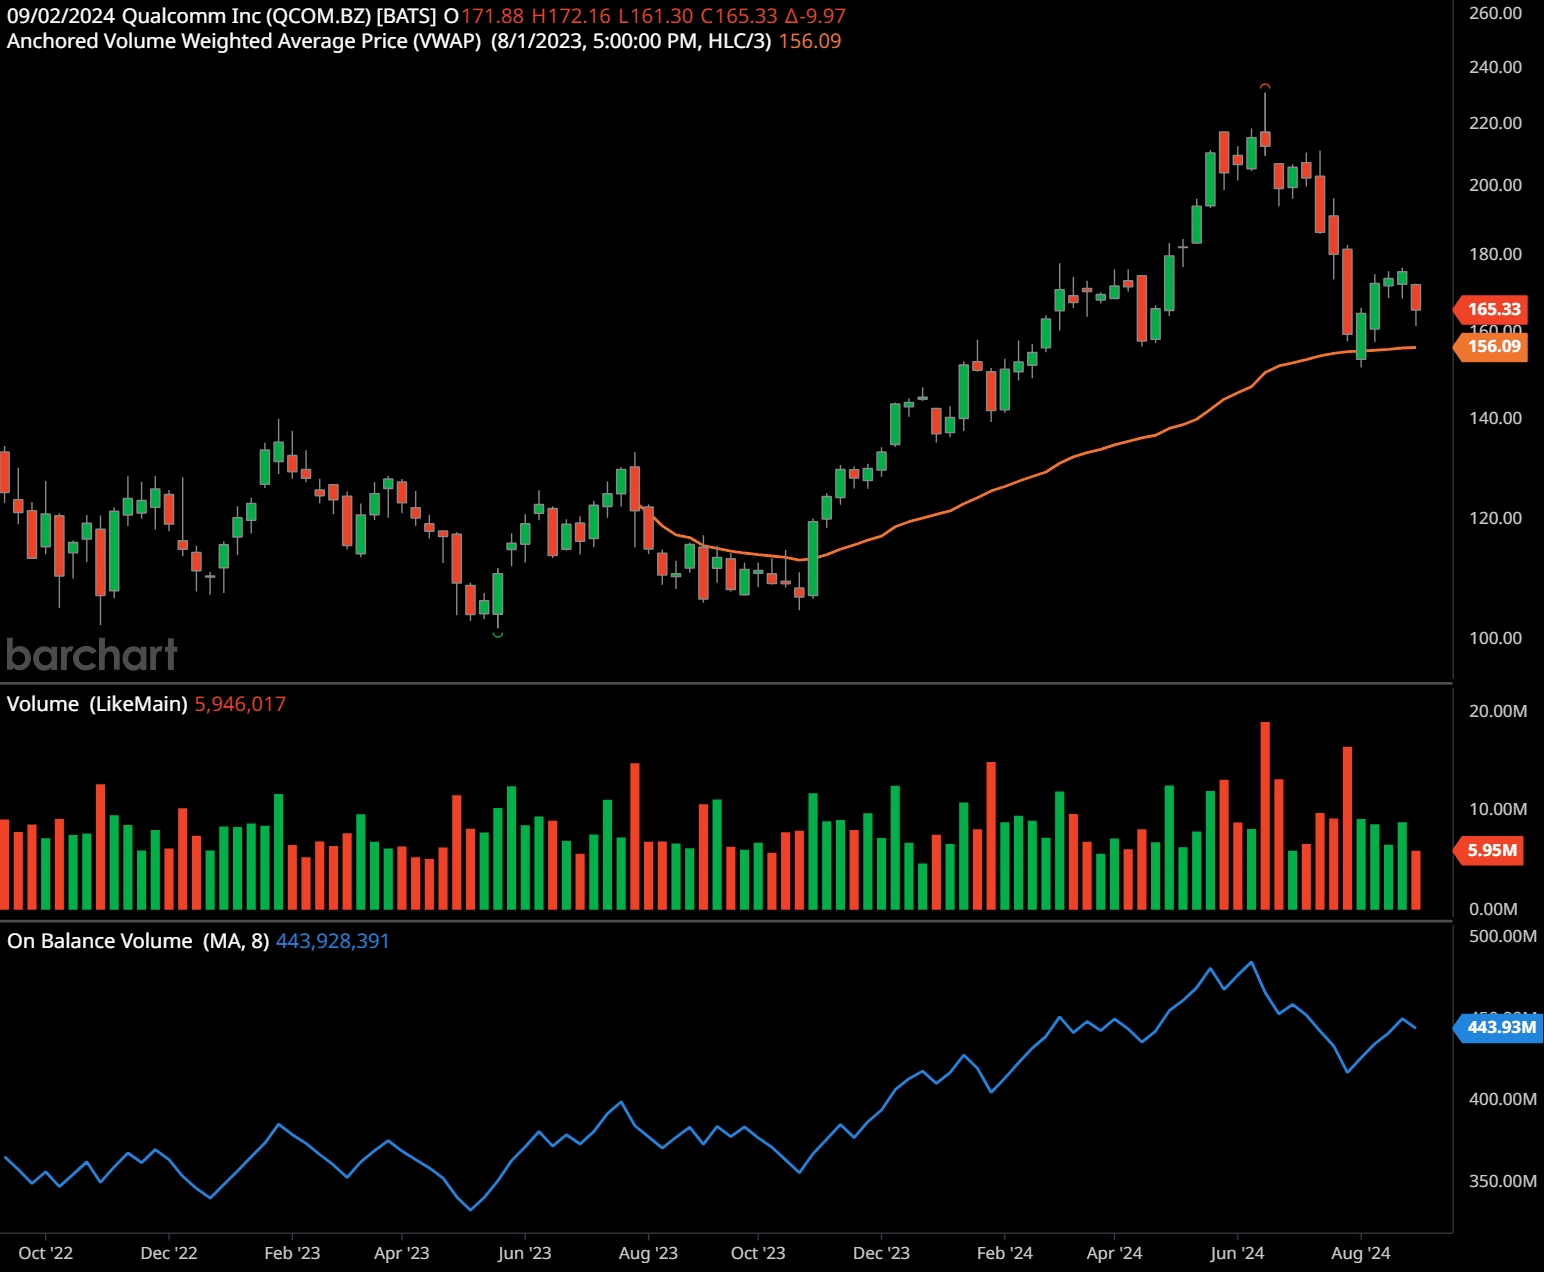
Task: Click the VWAP value 156.09 in header
Action: 810,41
